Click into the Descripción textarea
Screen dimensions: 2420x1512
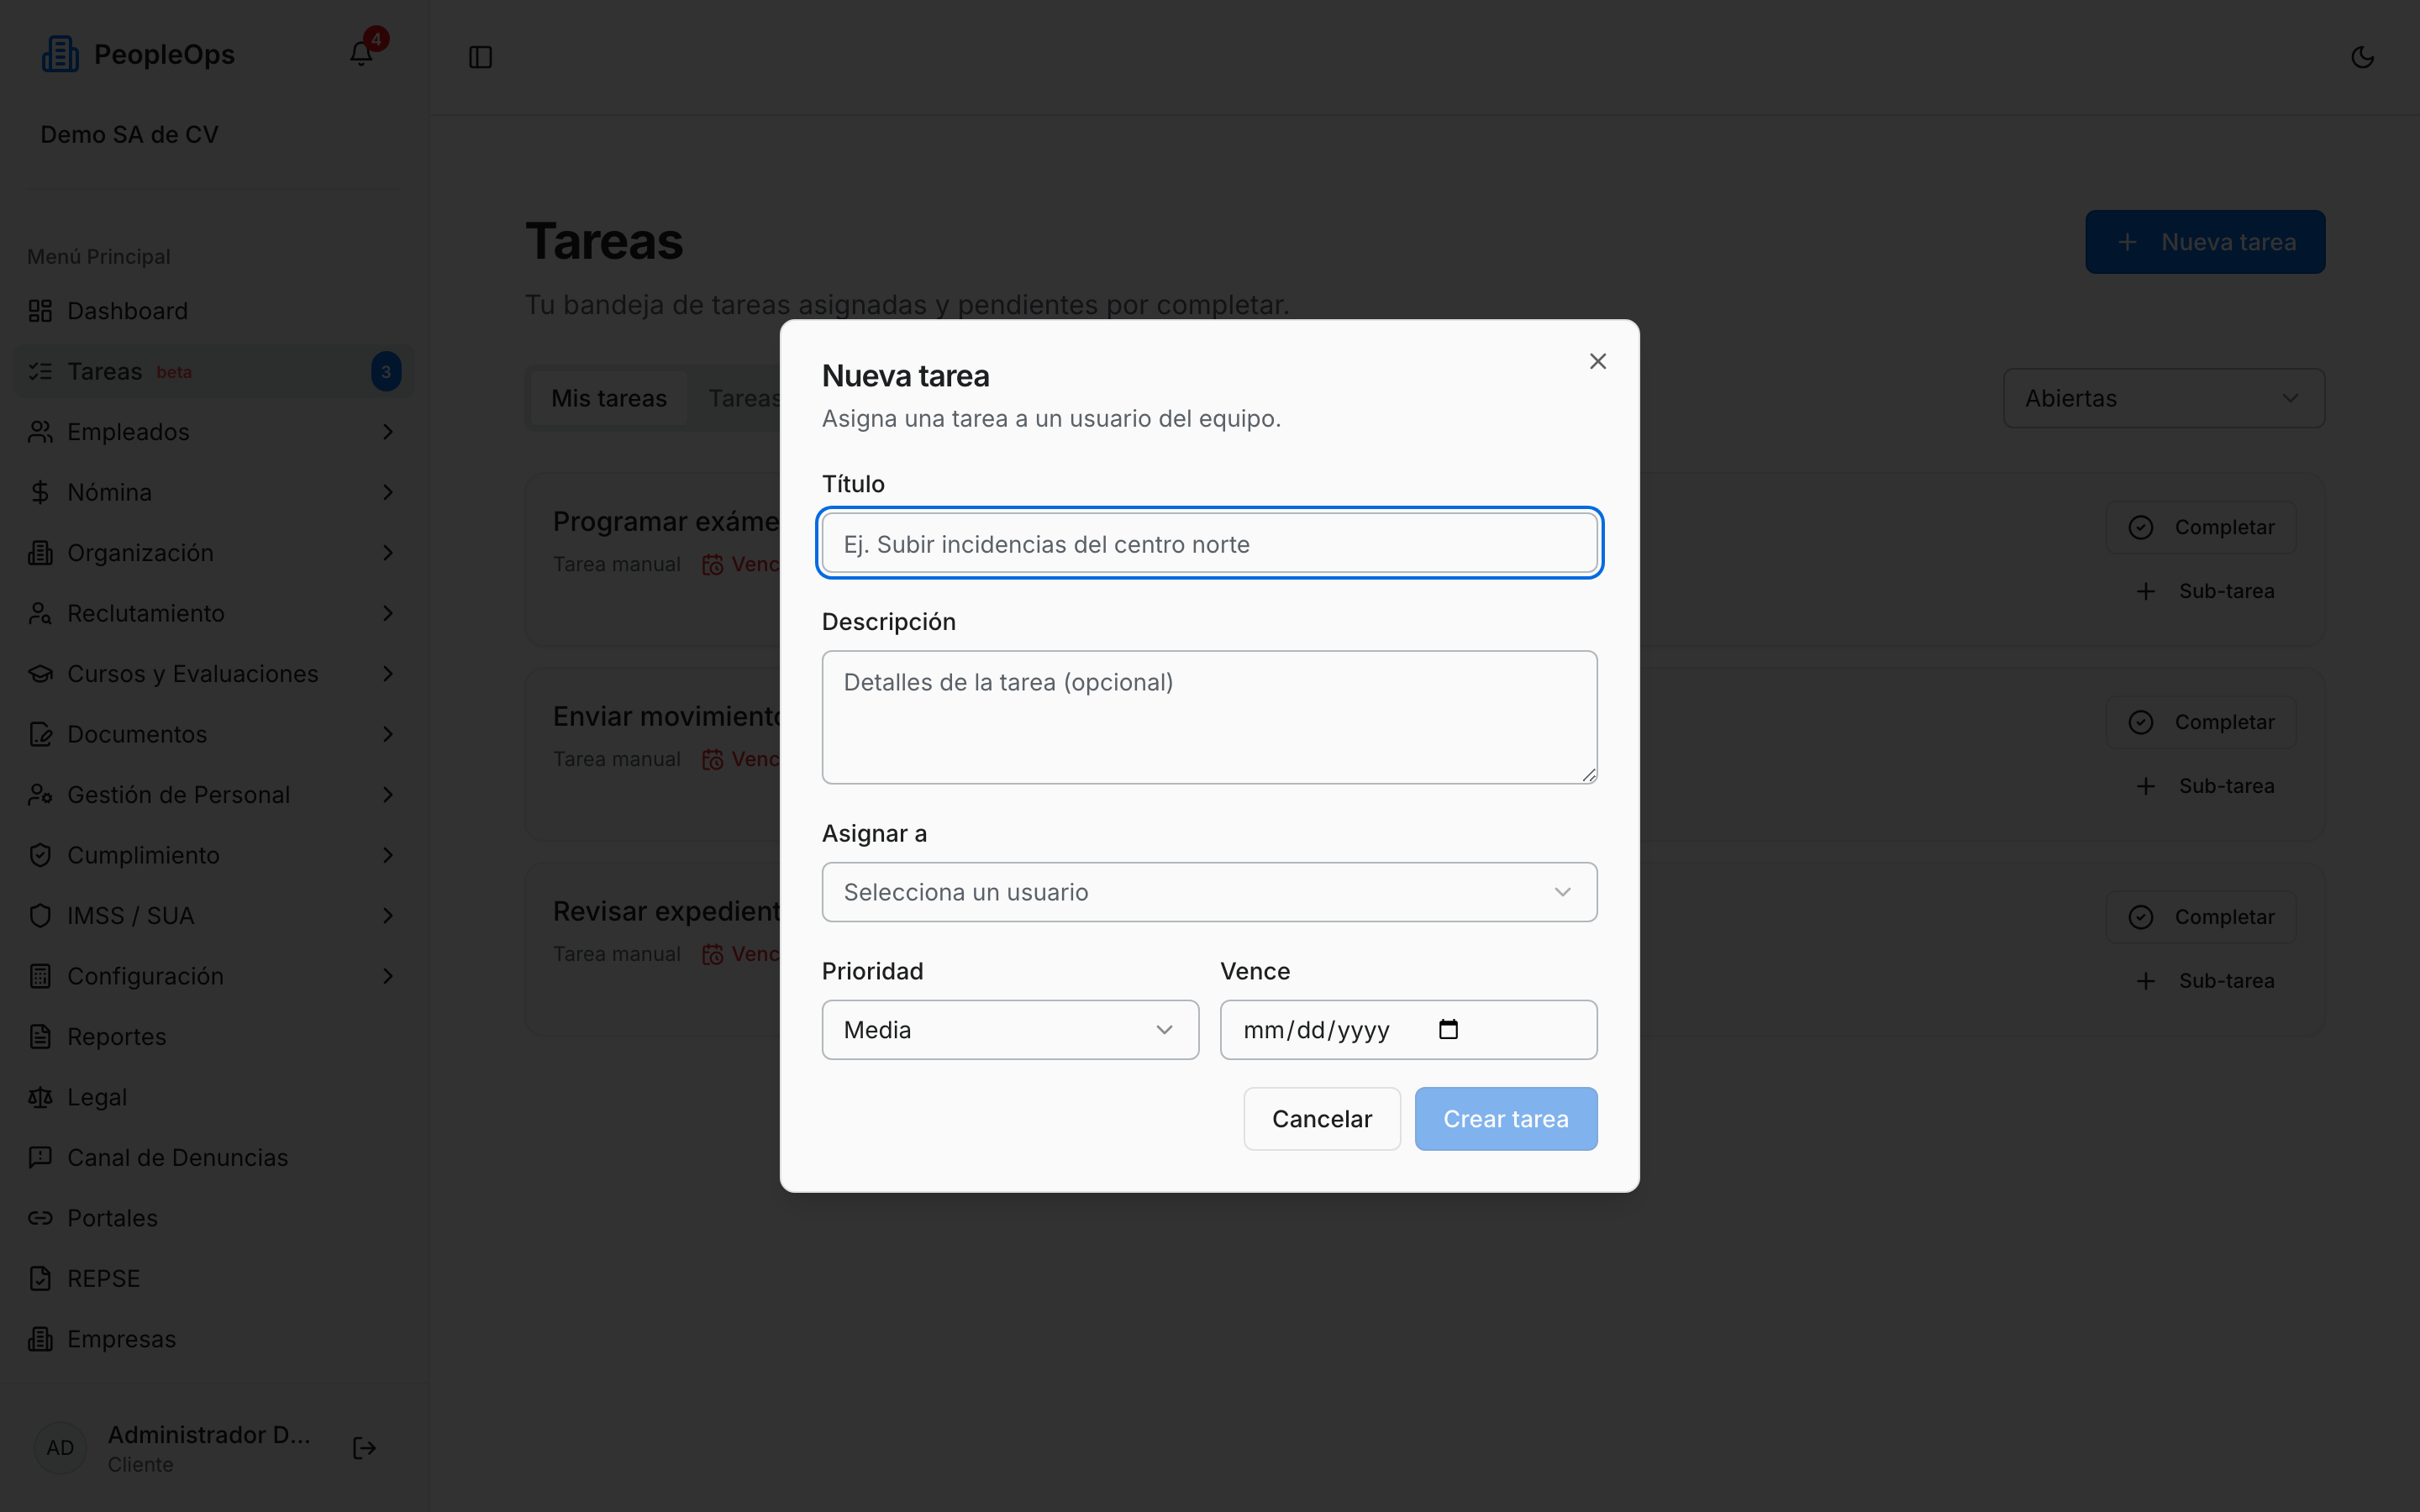(x=1209, y=717)
